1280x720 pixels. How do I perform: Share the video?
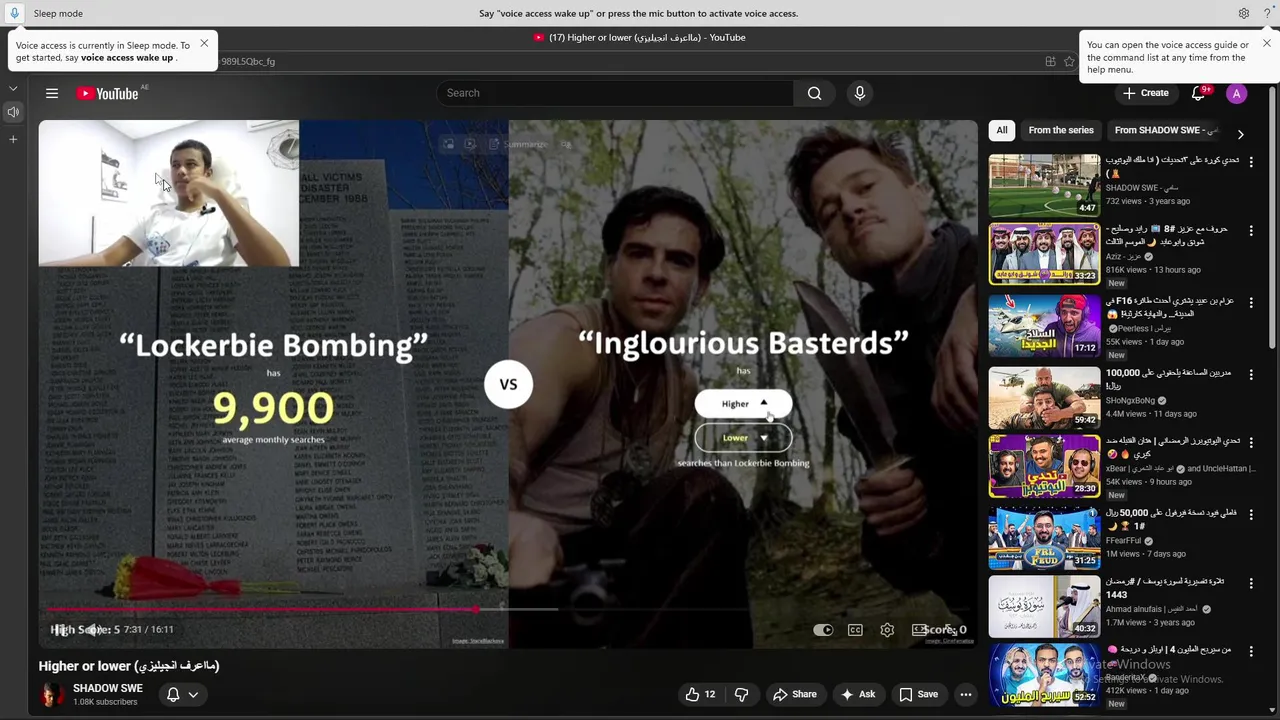click(x=794, y=694)
